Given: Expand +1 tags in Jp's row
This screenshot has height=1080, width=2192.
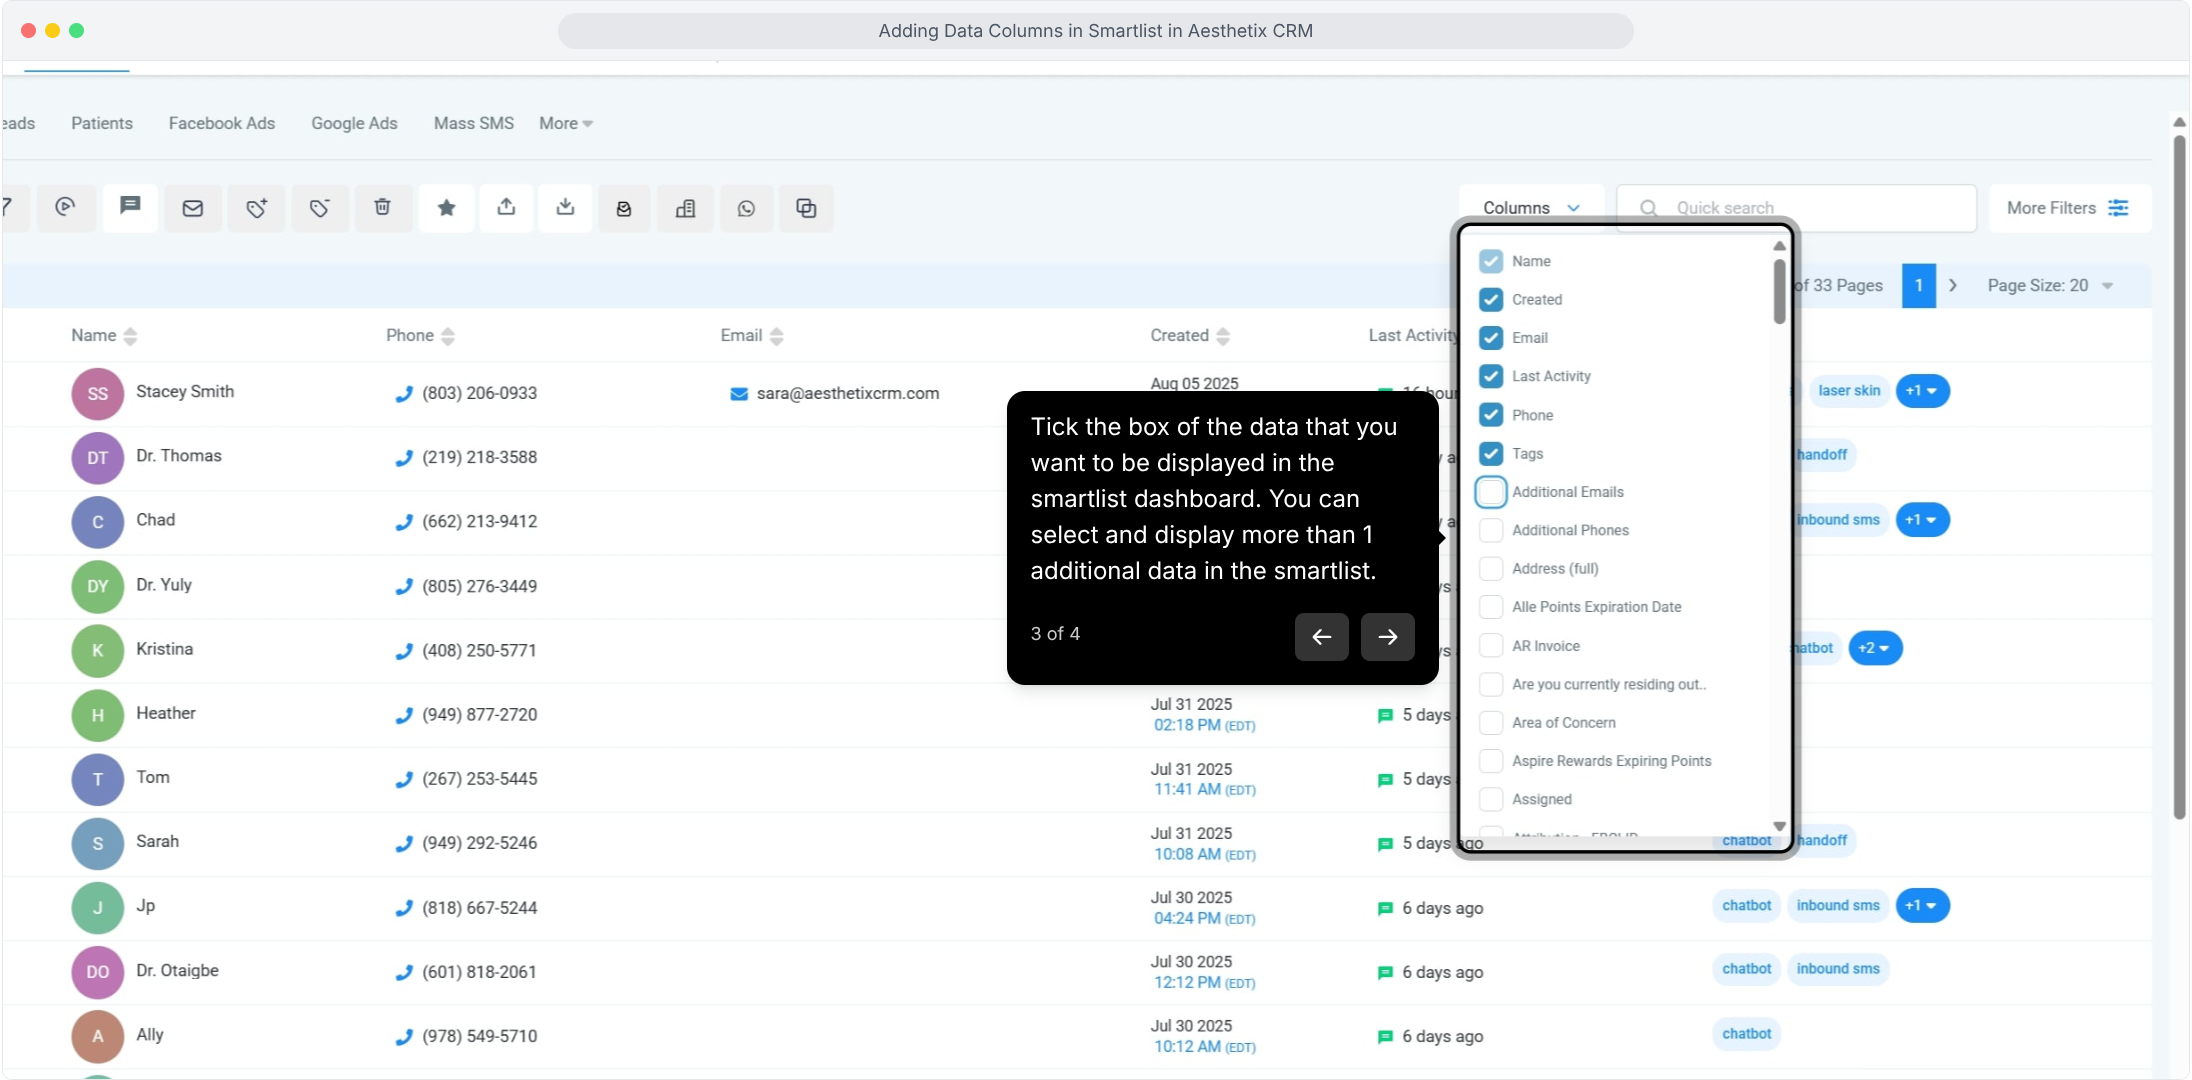Looking at the screenshot, I should click(x=1923, y=906).
